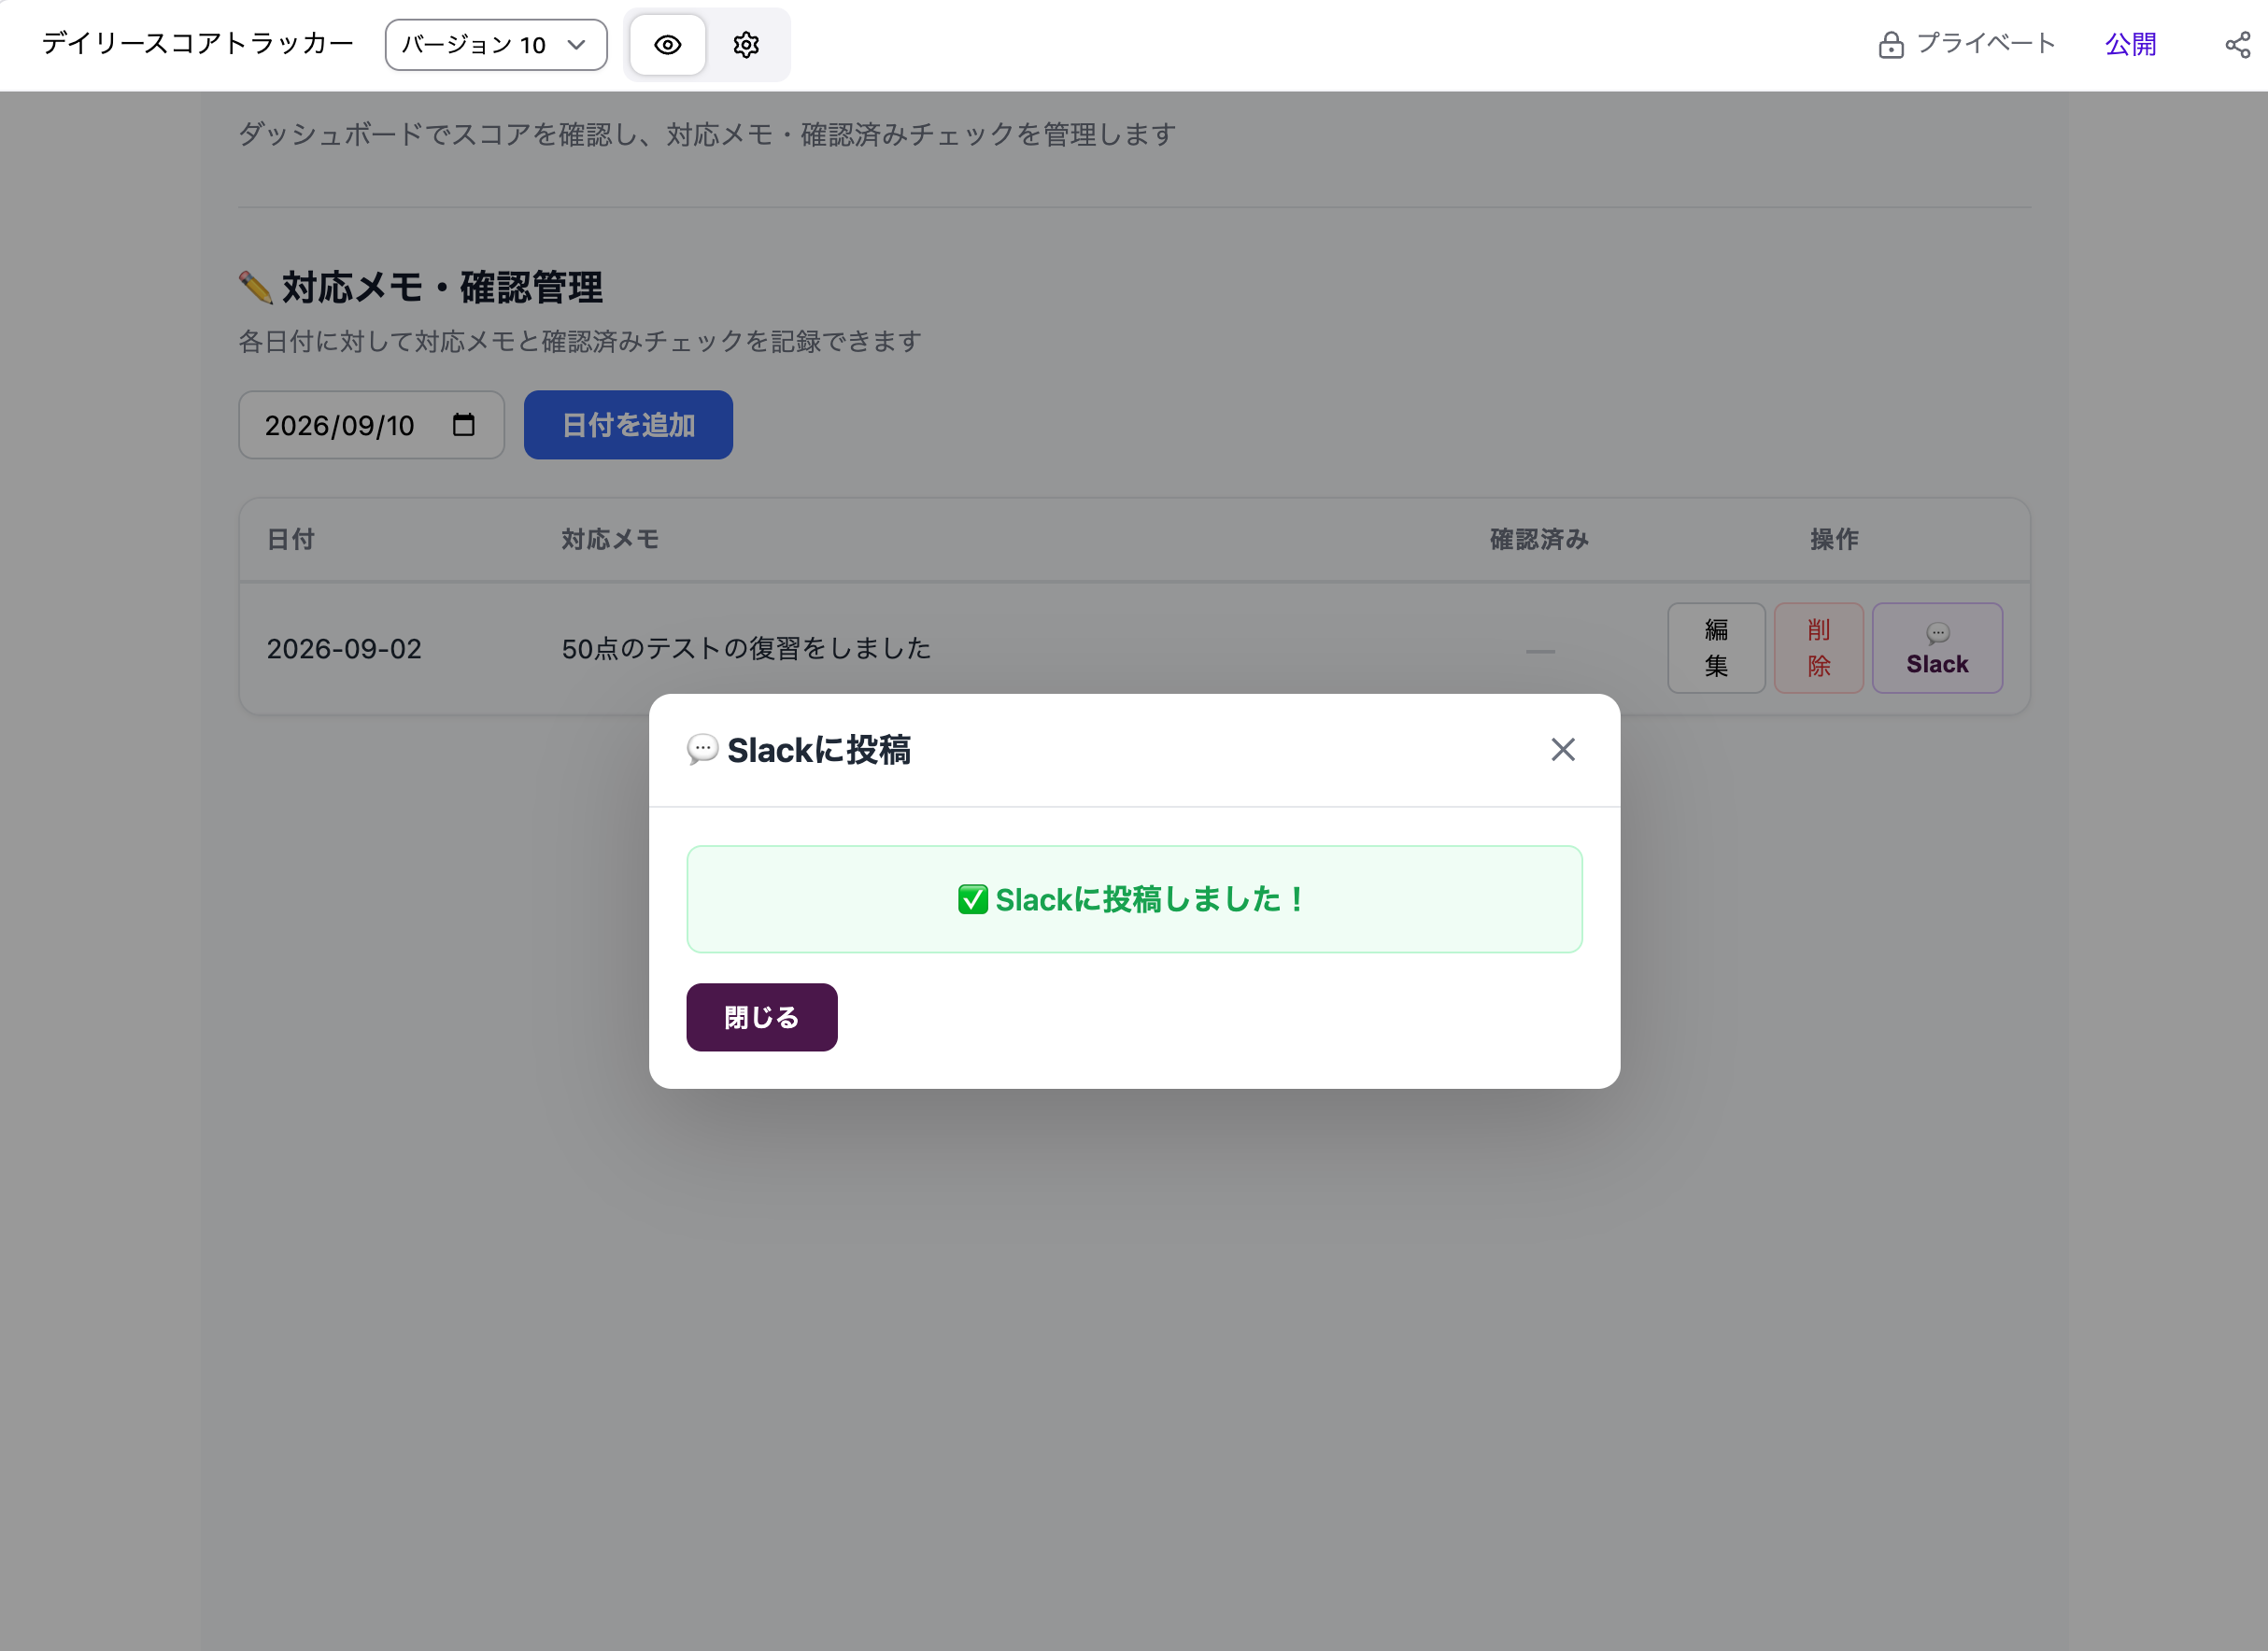2268x1651 pixels.
Task: Click the Slack button in the 2026-09-02 row
Action: coord(1937,648)
